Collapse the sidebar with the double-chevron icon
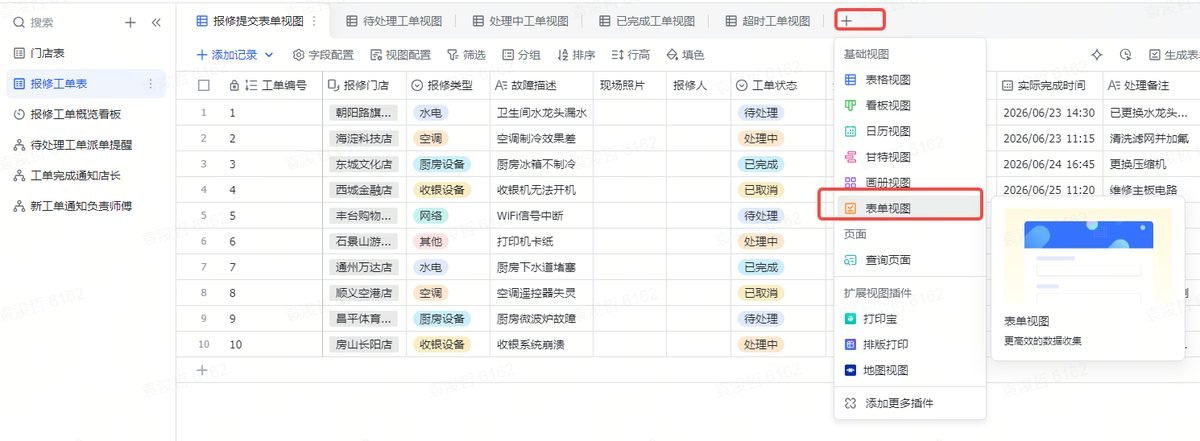 (x=156, y=22)
